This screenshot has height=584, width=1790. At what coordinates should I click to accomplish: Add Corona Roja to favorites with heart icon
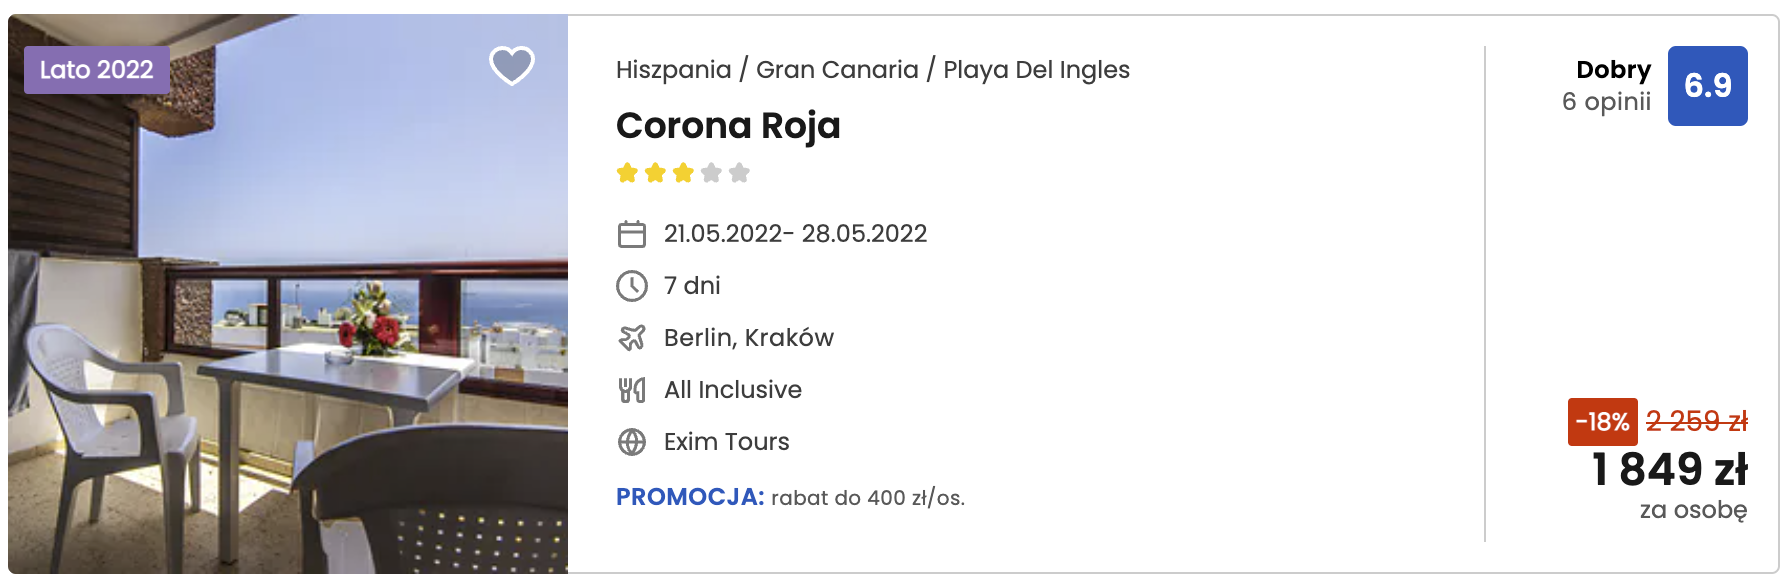click(512, 66)
